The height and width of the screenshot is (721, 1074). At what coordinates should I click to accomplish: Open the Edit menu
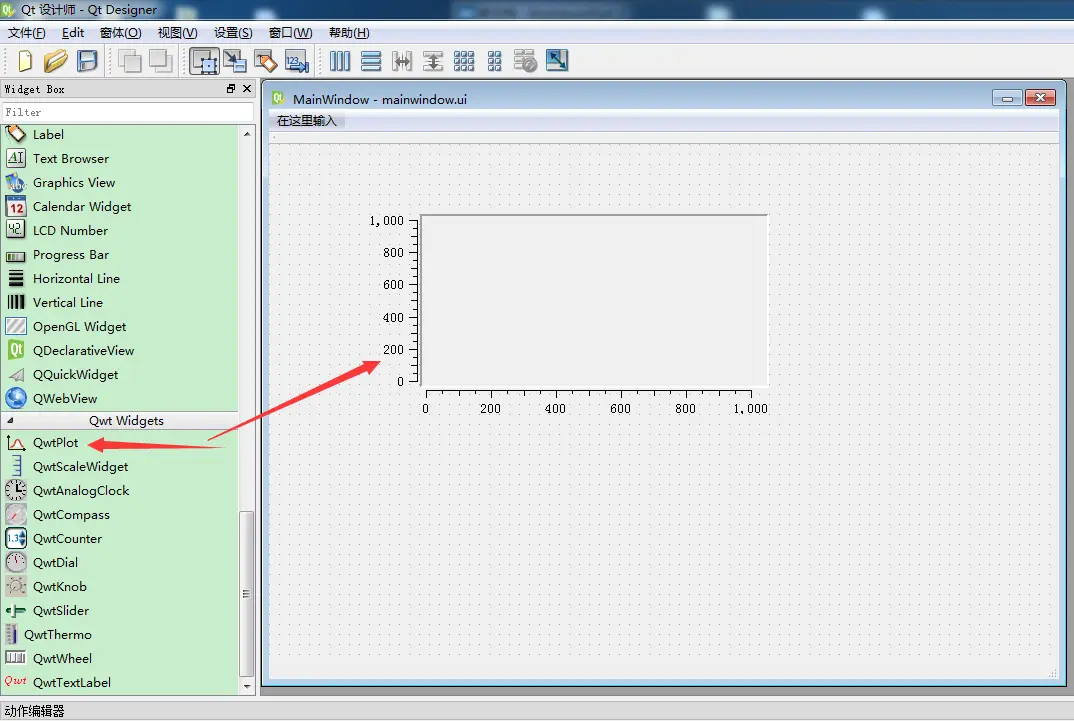point(73,33)
